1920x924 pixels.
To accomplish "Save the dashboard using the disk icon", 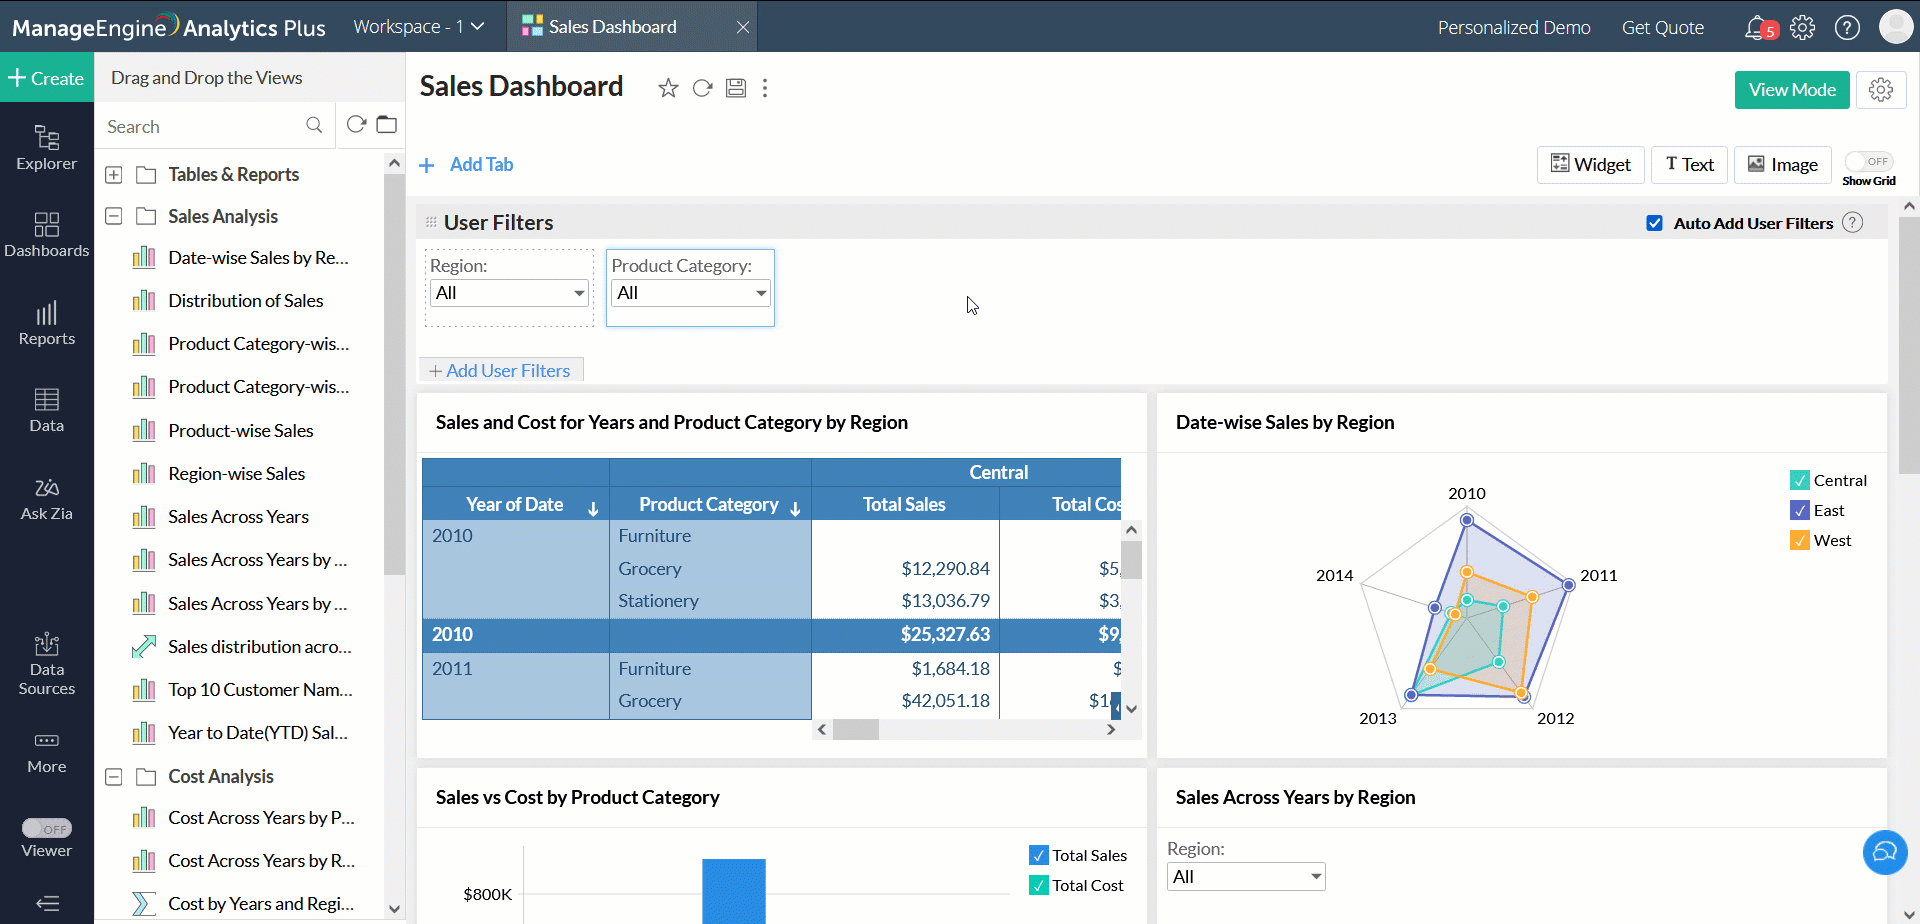I will [735, 88].
